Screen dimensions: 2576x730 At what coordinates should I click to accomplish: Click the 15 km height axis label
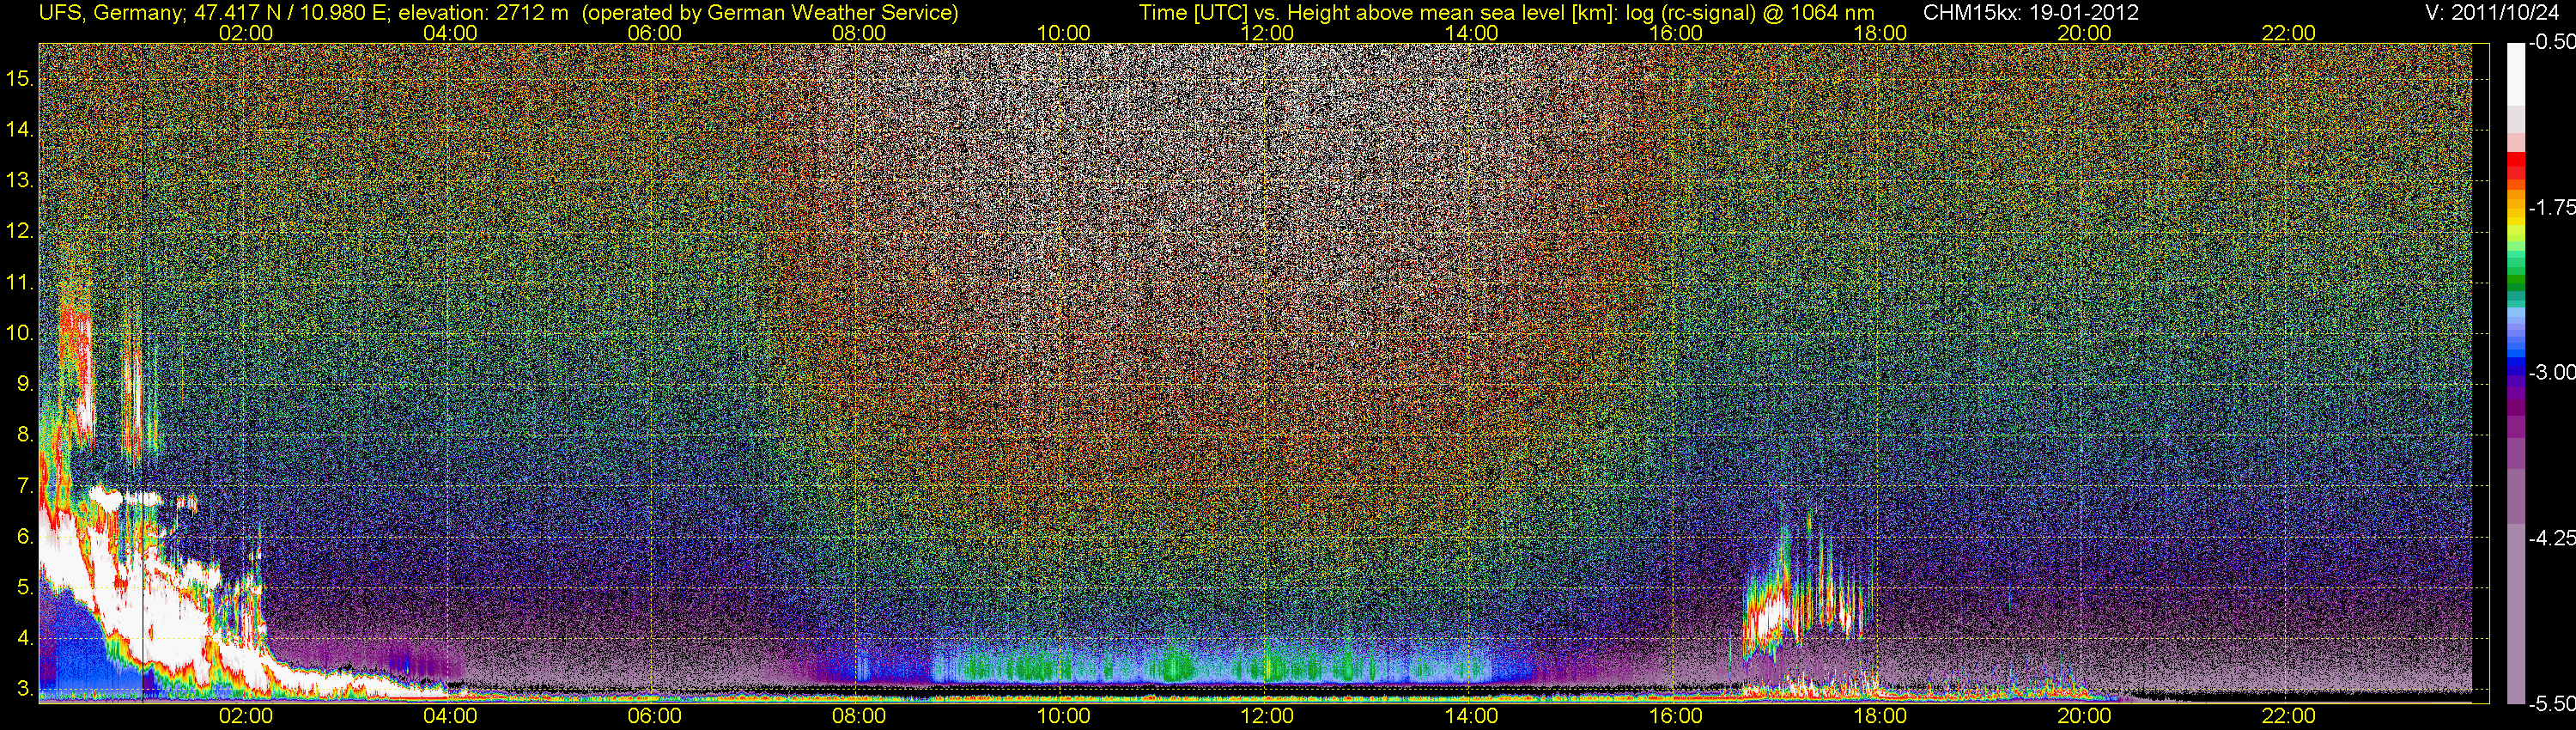[19, 78]
